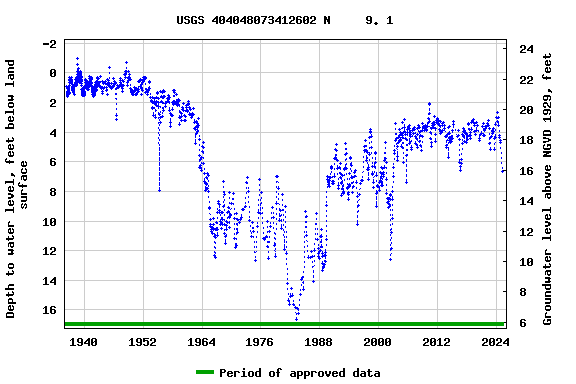Click the left axis depth value '14'
This screenshot has width=576, height=384.
[50, 281]
